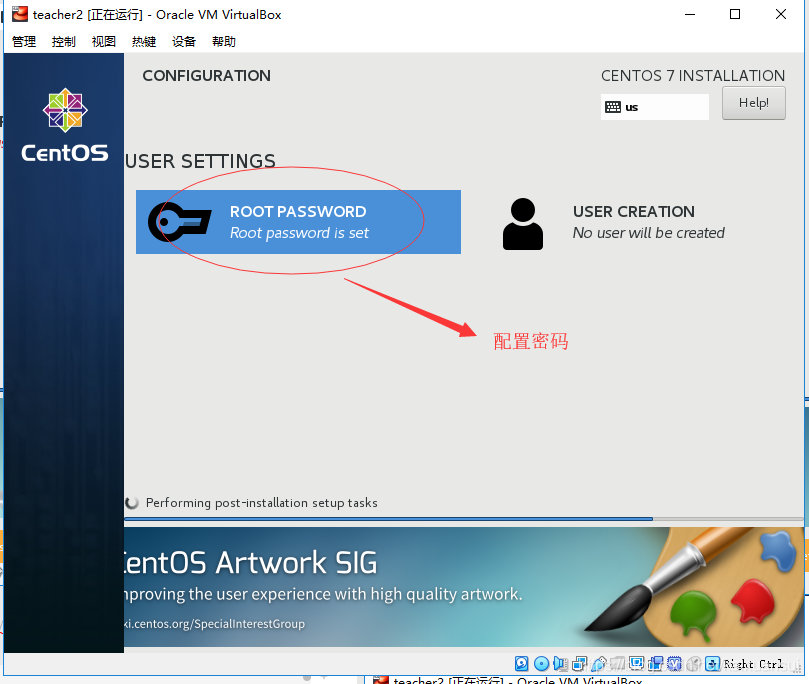Click the 'Root password is set' status text
809x684 pixels.
coord(299,233)
